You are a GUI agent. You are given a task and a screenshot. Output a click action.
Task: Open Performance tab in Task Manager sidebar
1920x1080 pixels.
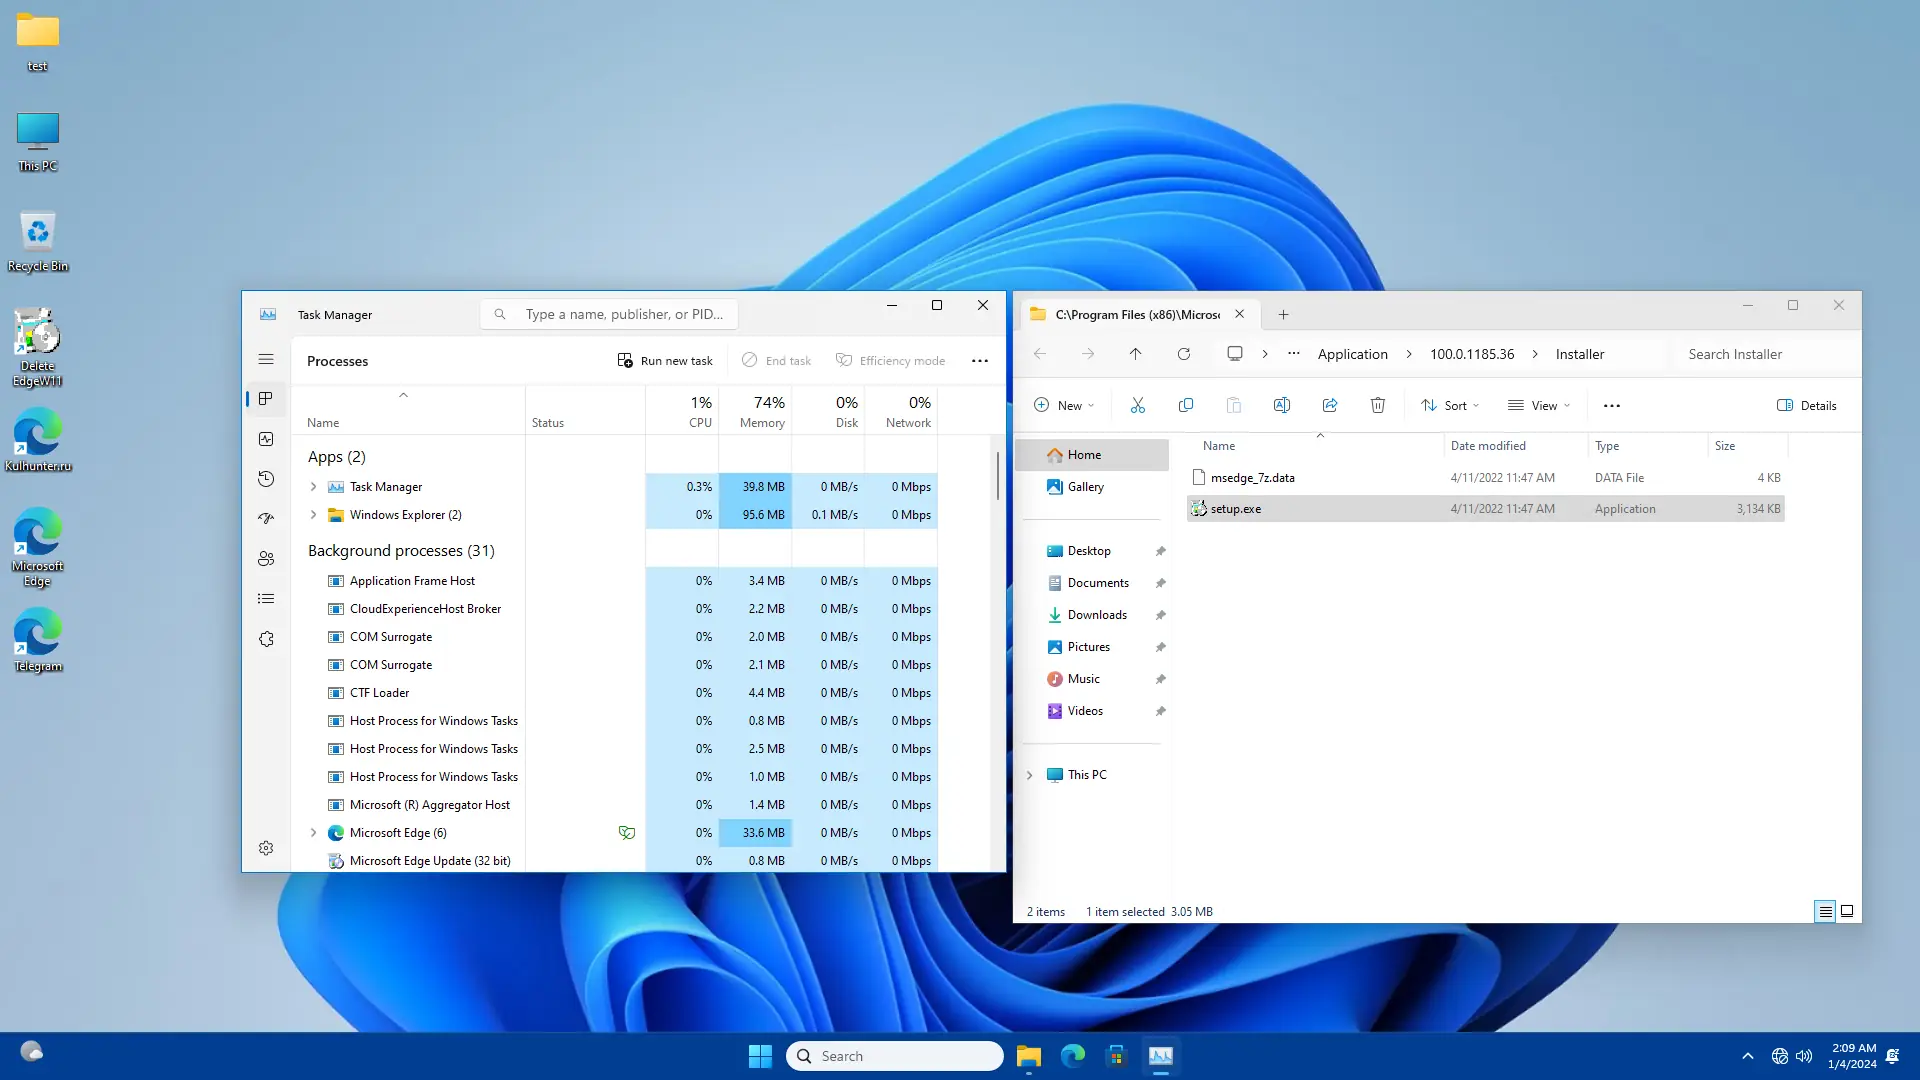pos(266,439)
